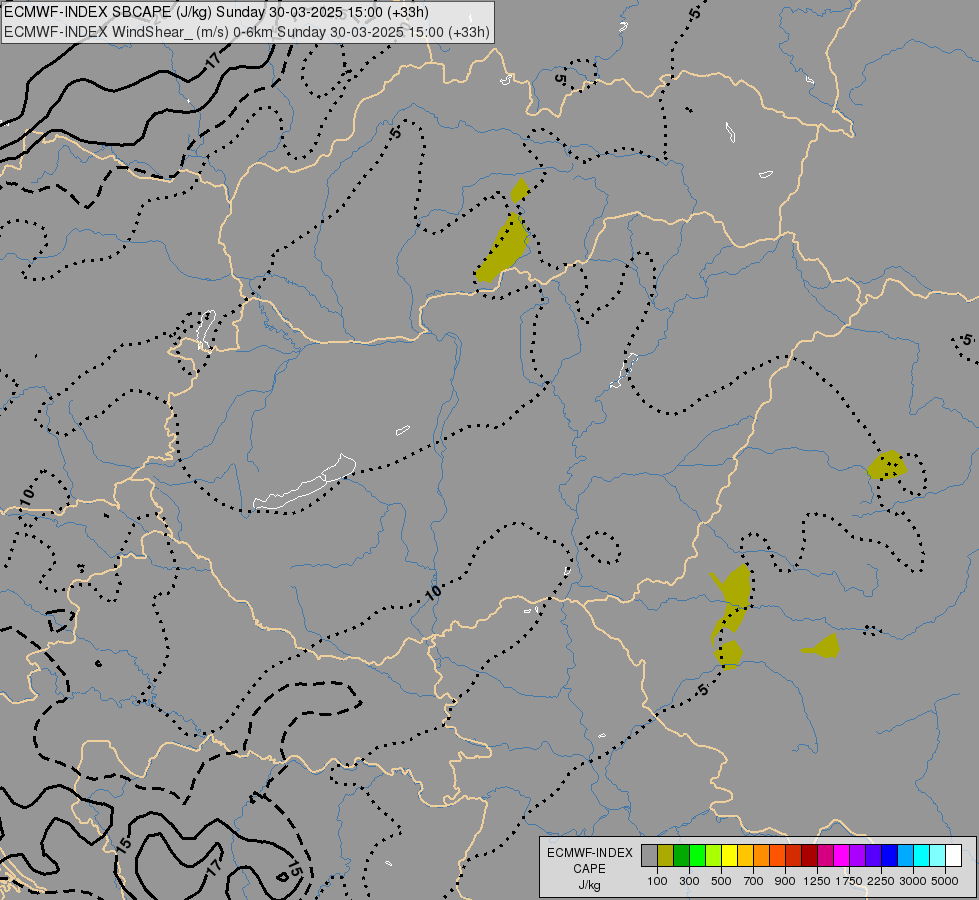Click the amber legend swatch left of 700
This screenshot has height=900, width=979.
(x=745, y=855)
